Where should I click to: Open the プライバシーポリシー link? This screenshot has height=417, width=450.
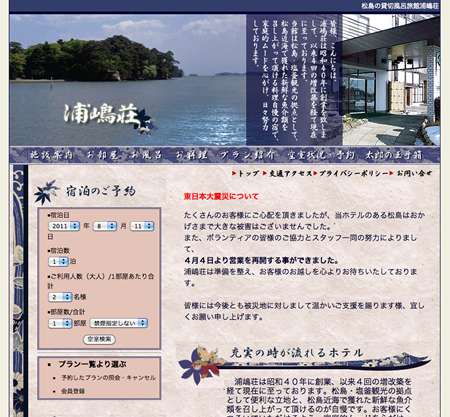tap(354, 173)
